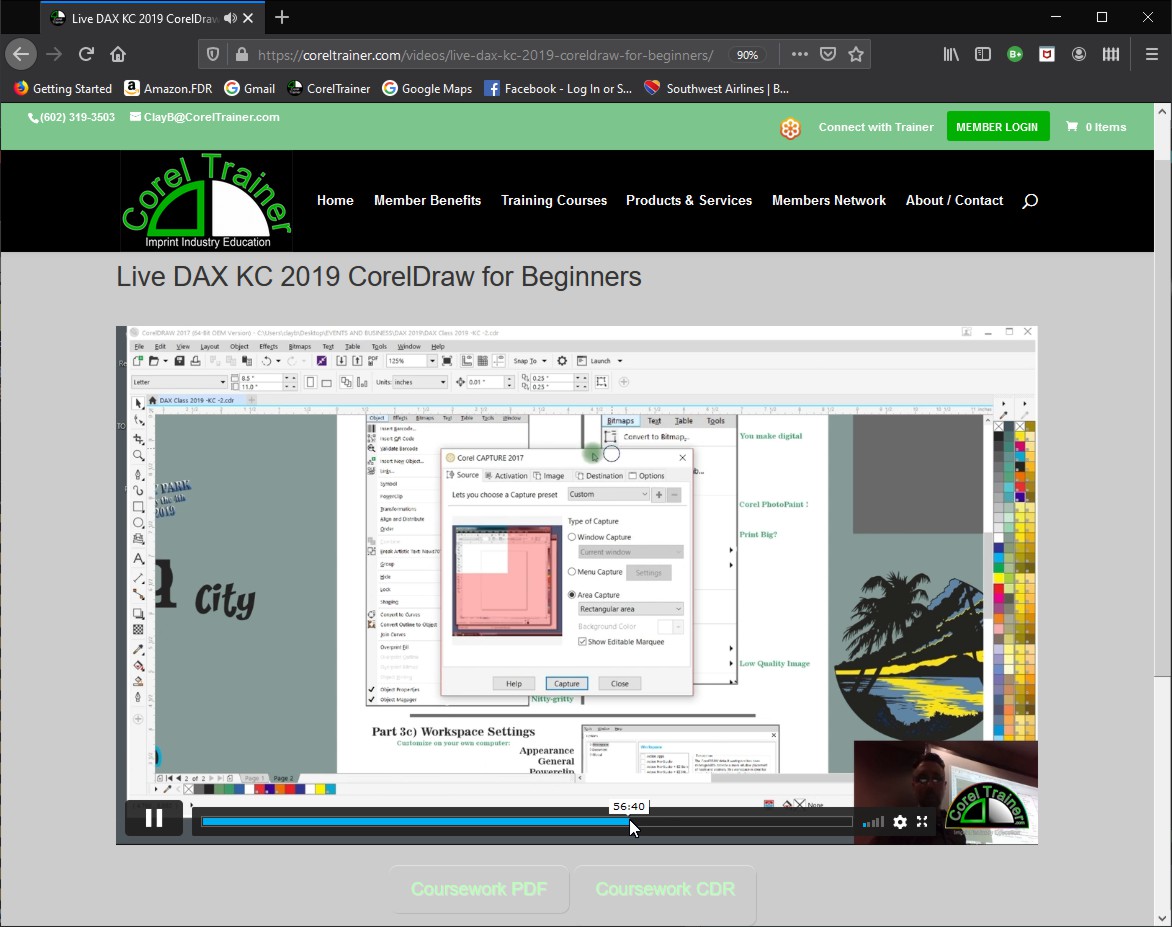Viewport: 1172px width, 927px height.
Task: Enter fullscreen mode in video player
Action: coord(922,822)
